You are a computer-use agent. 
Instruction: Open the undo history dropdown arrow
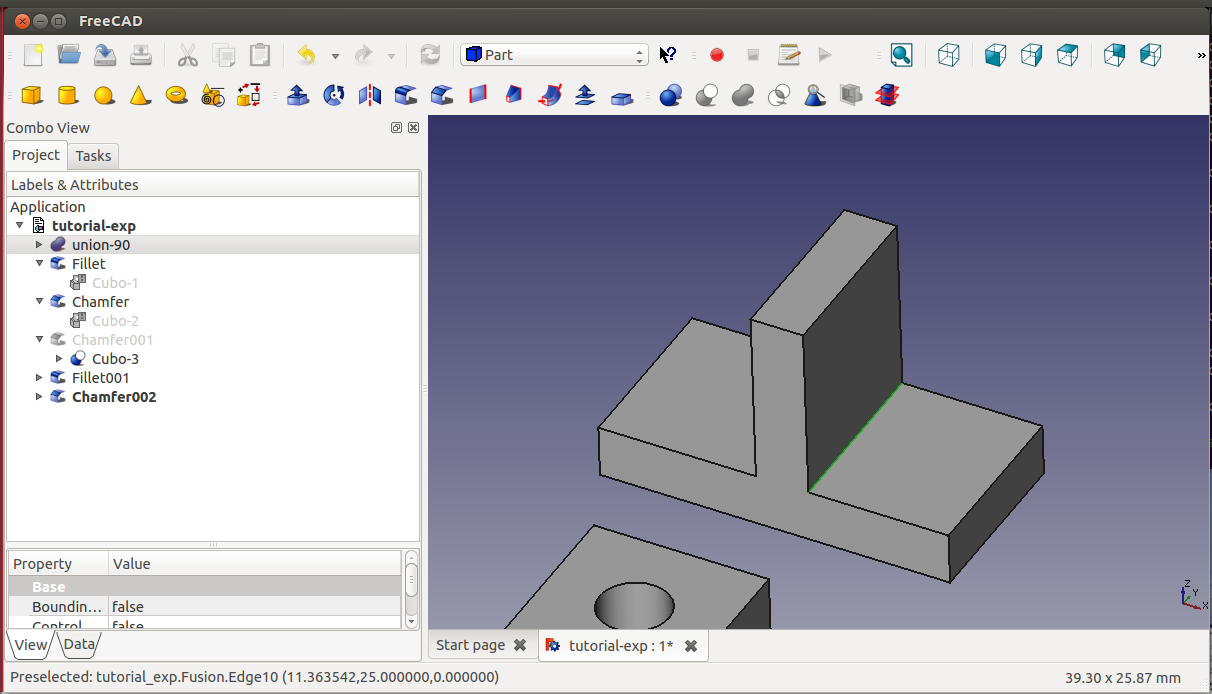click(335, 56)
